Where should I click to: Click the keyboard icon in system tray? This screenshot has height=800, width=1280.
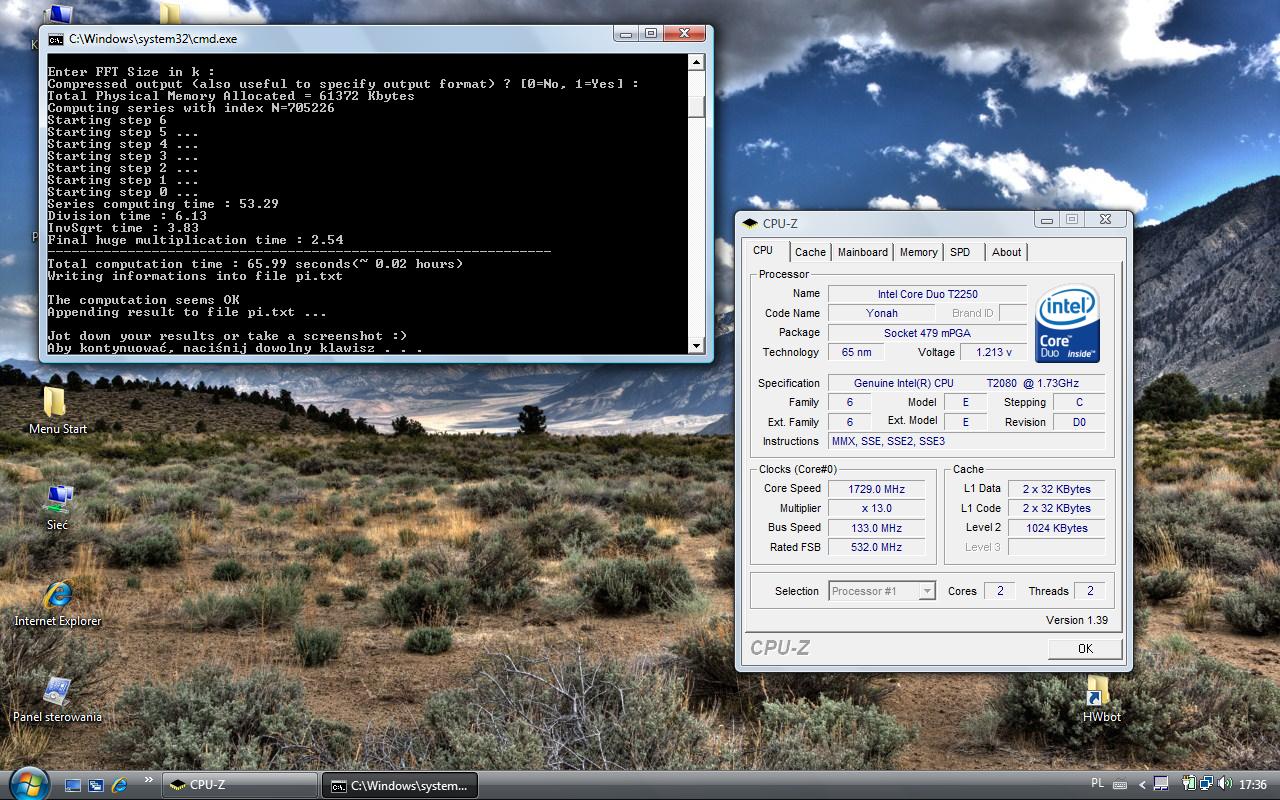pyautogui.click(x=1120, y=785)
